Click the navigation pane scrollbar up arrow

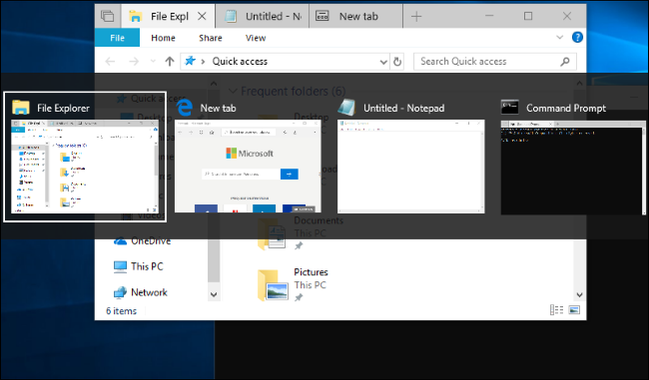click(x=214, y=84)
